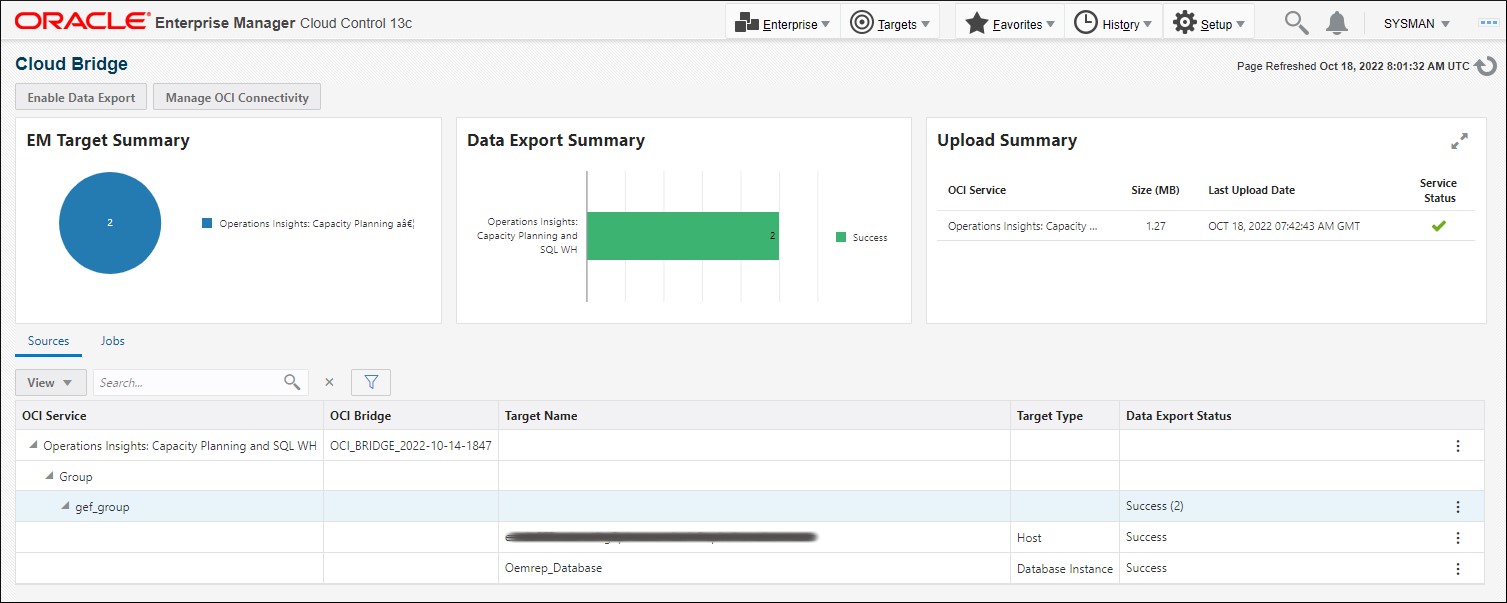Click the Oracle logo in header

[83, 22]
